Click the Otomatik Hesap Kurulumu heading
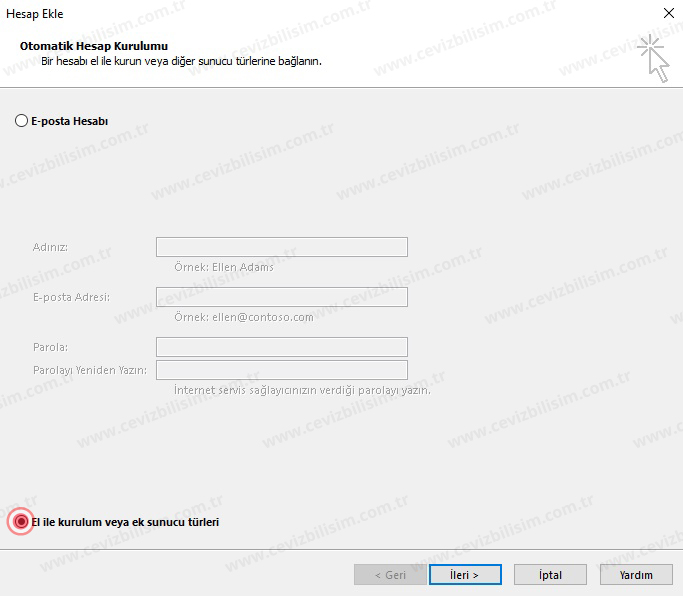 pos(94,46)
